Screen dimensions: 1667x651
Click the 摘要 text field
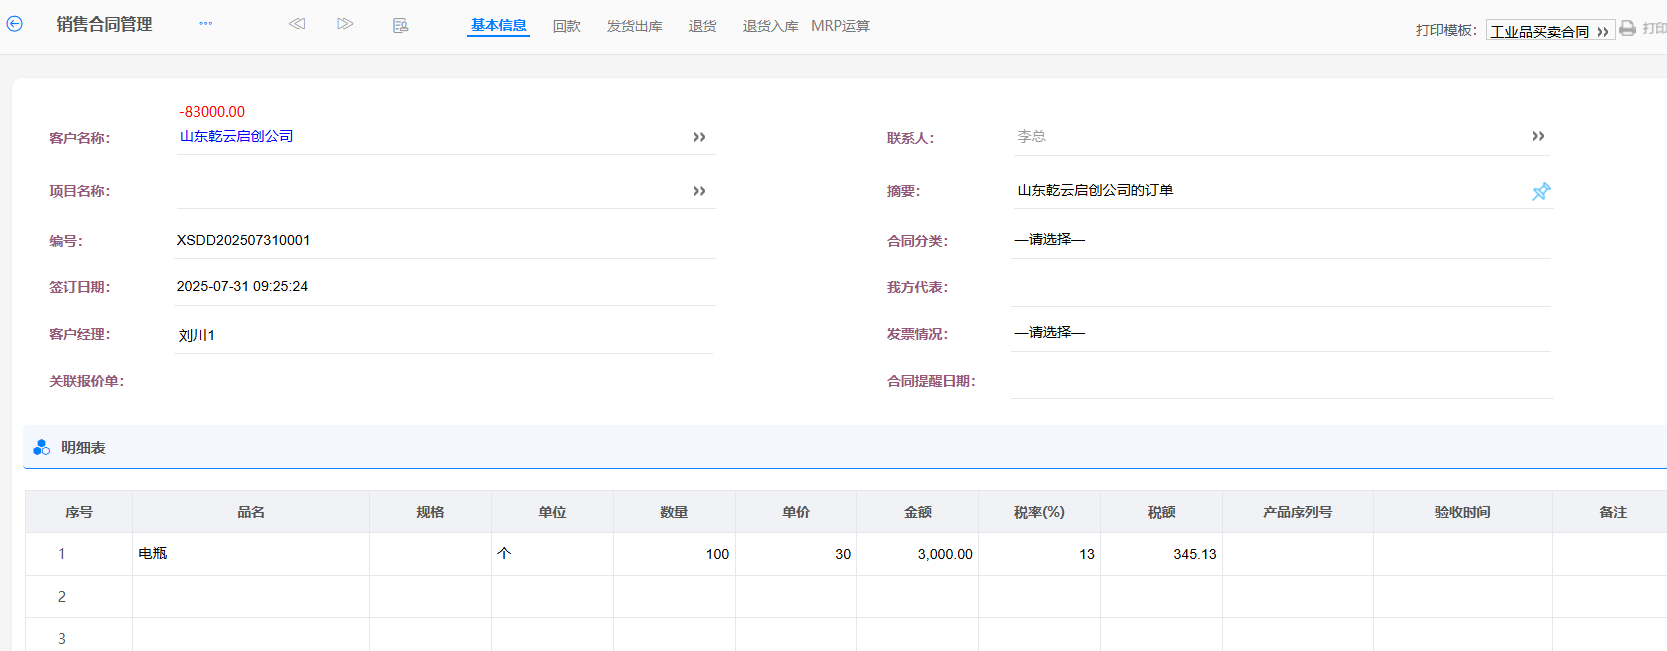point(1270,190)
